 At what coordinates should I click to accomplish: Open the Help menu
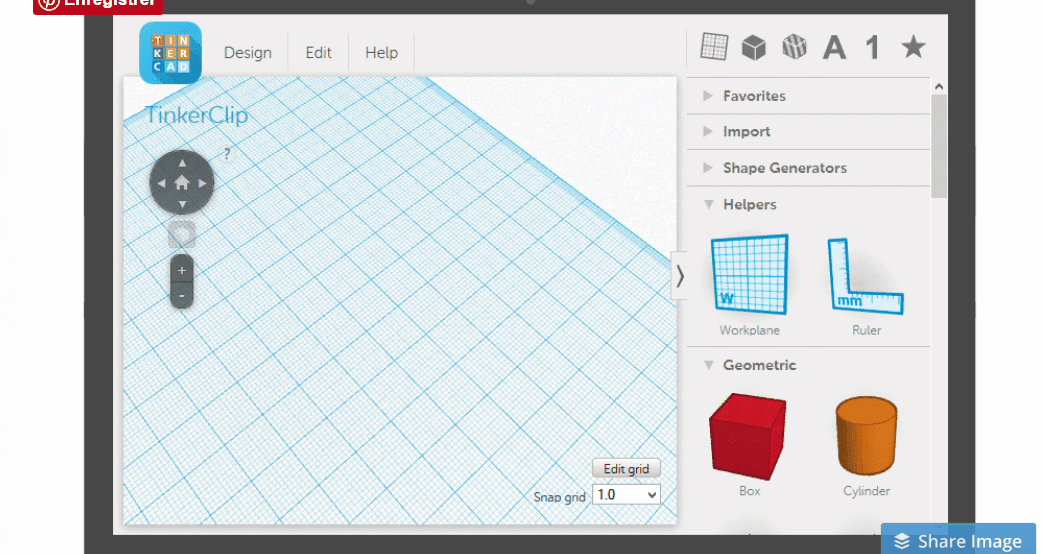click(381, 53)
